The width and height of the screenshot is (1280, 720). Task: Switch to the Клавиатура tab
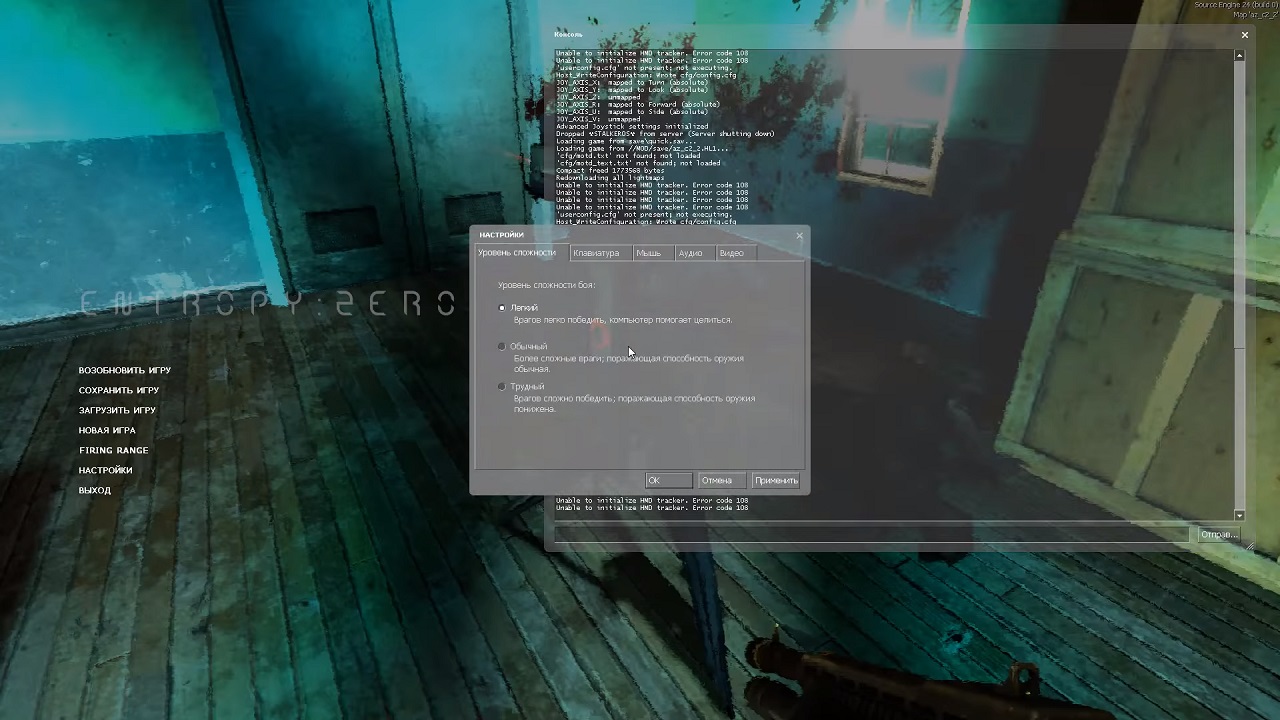click(x=596, y=253)
